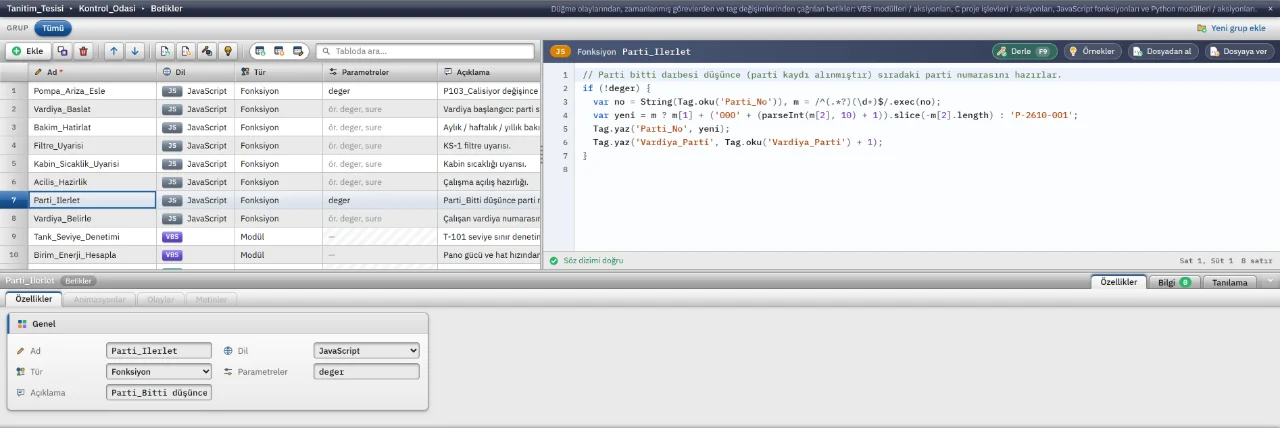
Task: Select the Birim_Enerji_Hesapla row
Action: [x=270, y=254]
